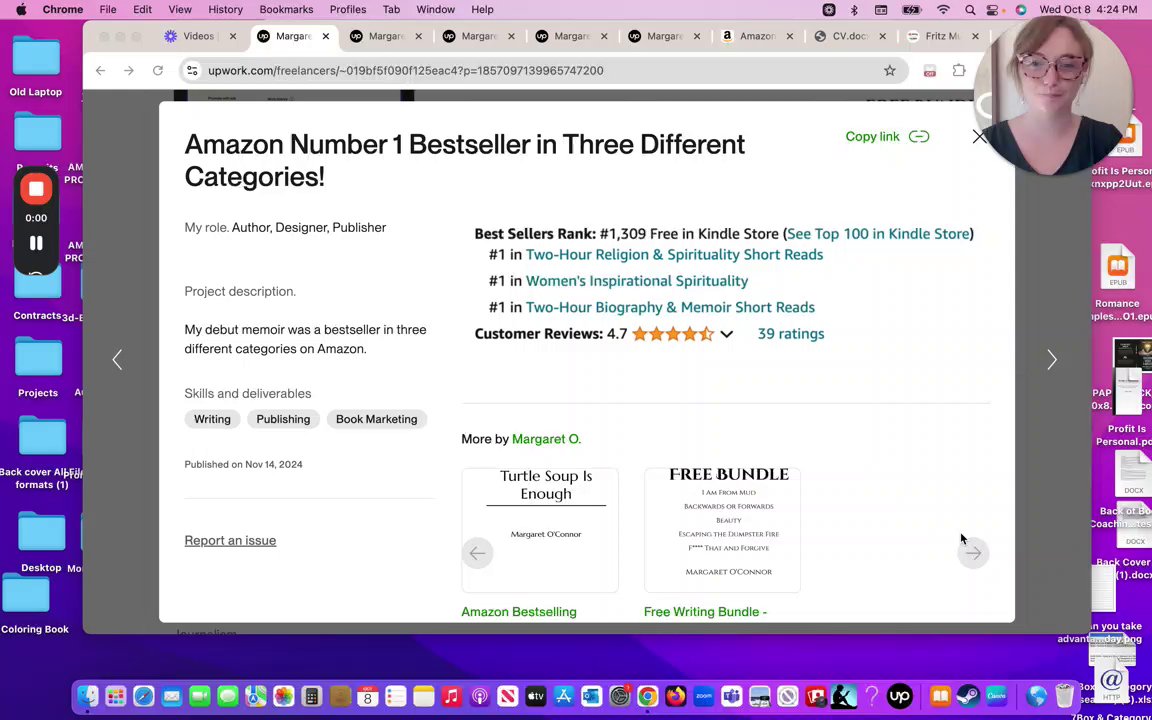This screenshot has height=720, width=1152.
Task: Click the Free Writing Bundle title link
Action: point(705,612)
